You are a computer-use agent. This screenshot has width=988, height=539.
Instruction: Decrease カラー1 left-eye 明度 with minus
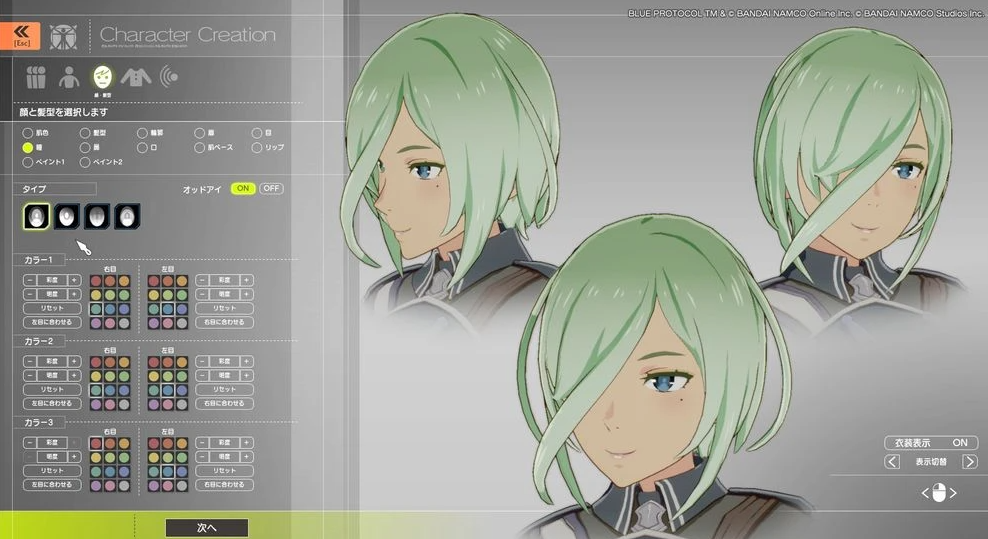pyautogui.click(x=202, y=294)
